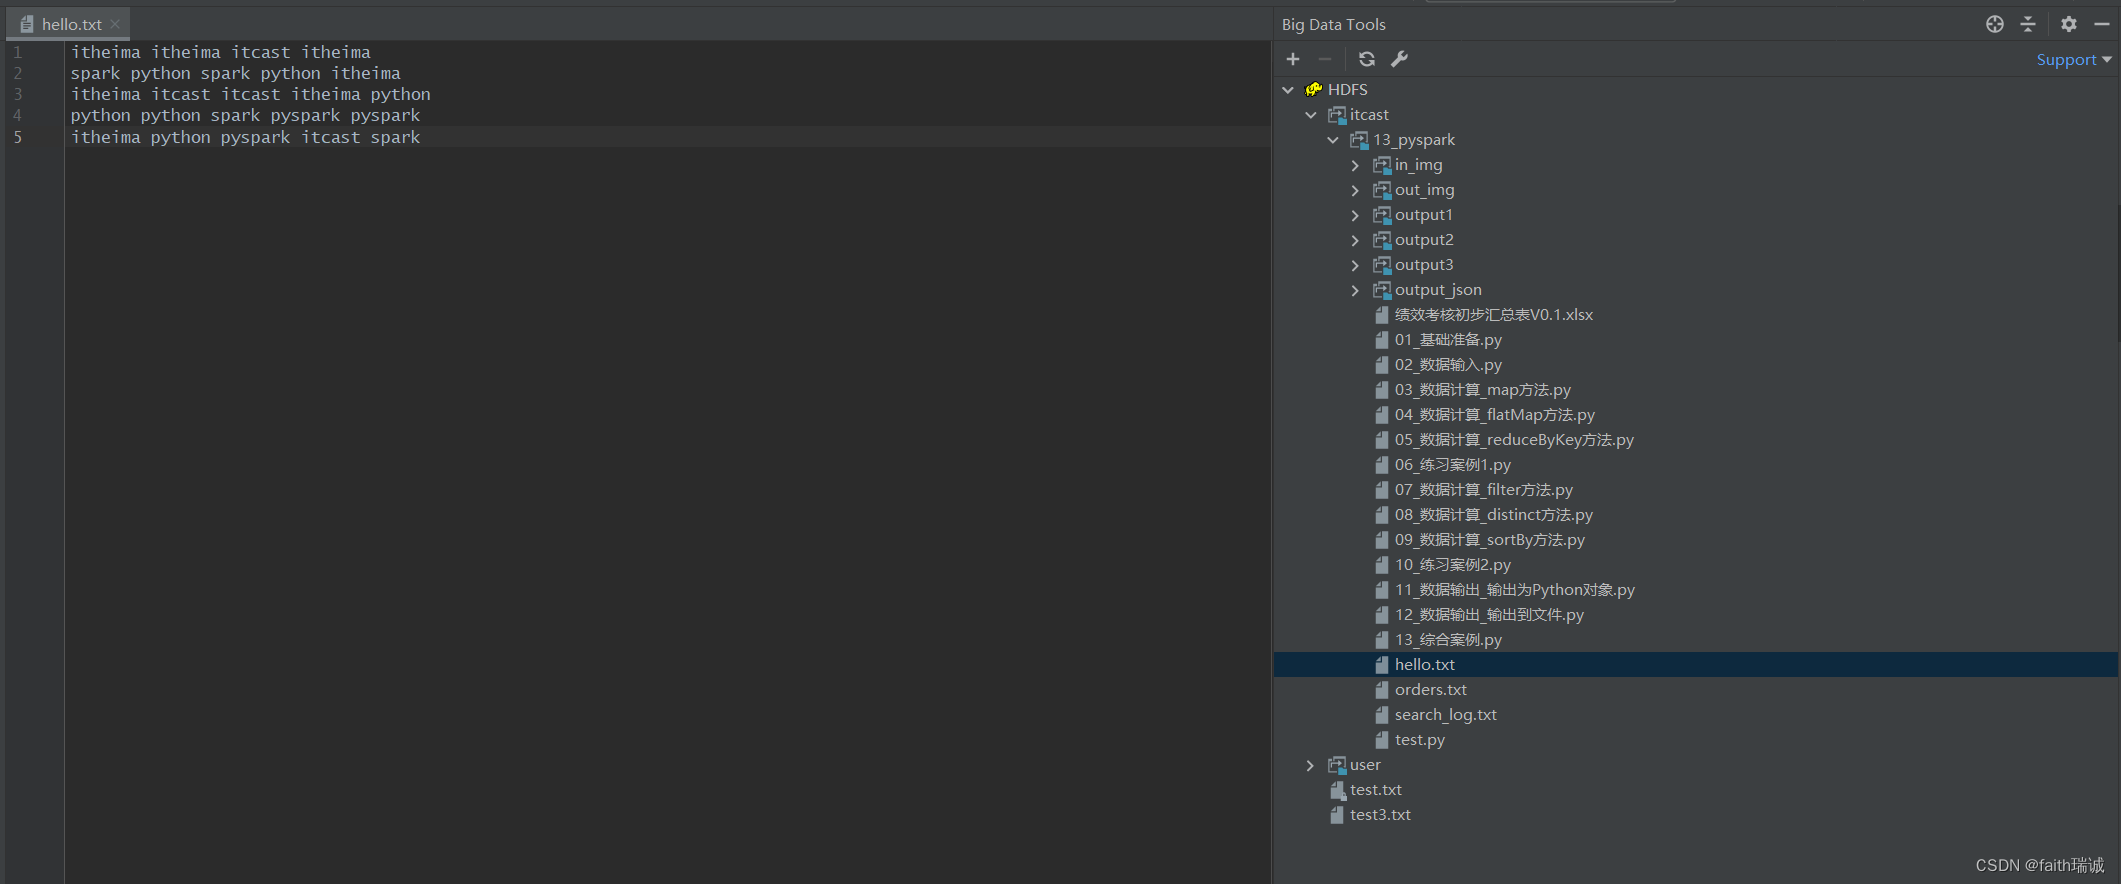Image resolution: width=2121 pixels, height=884 pixels.
Task: Click line number 1 in gutter
Action: [x=18, y=52]
